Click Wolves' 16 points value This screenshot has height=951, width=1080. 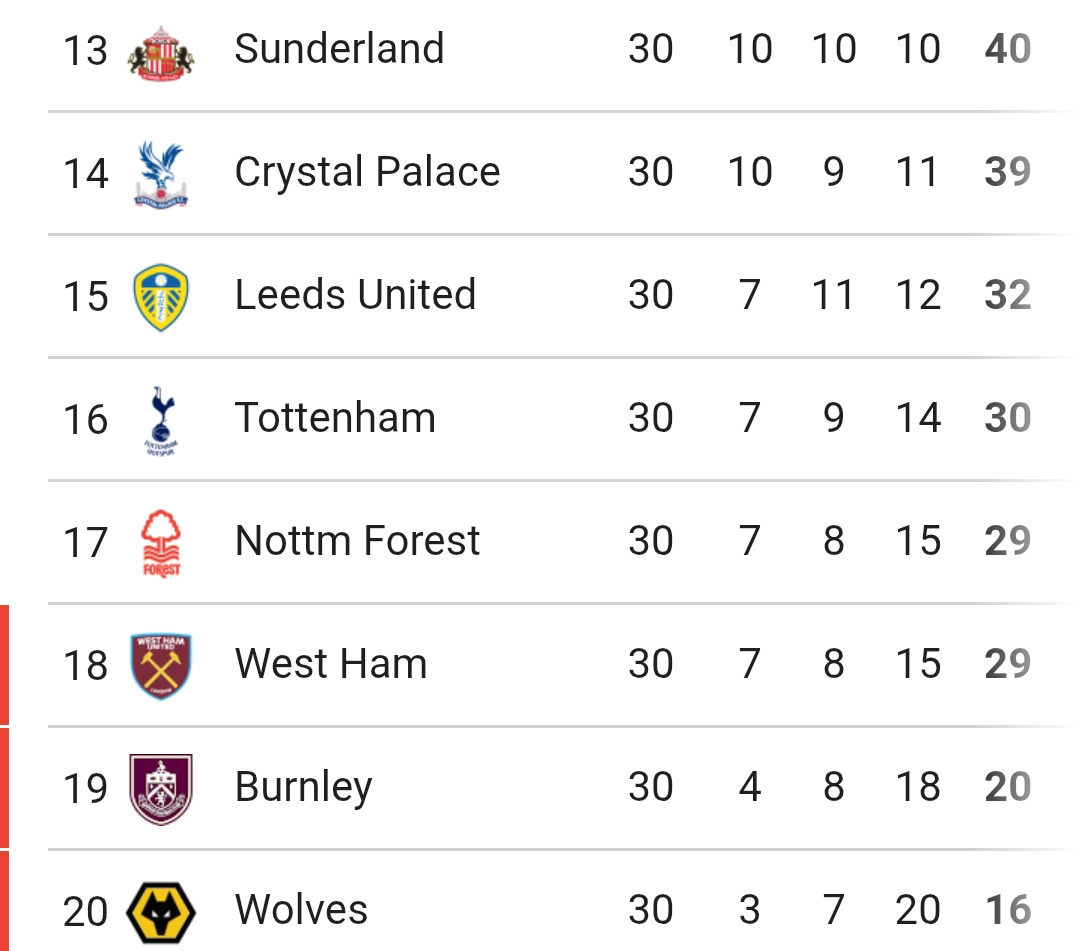pyautogui.click(x=1008, y=910)
